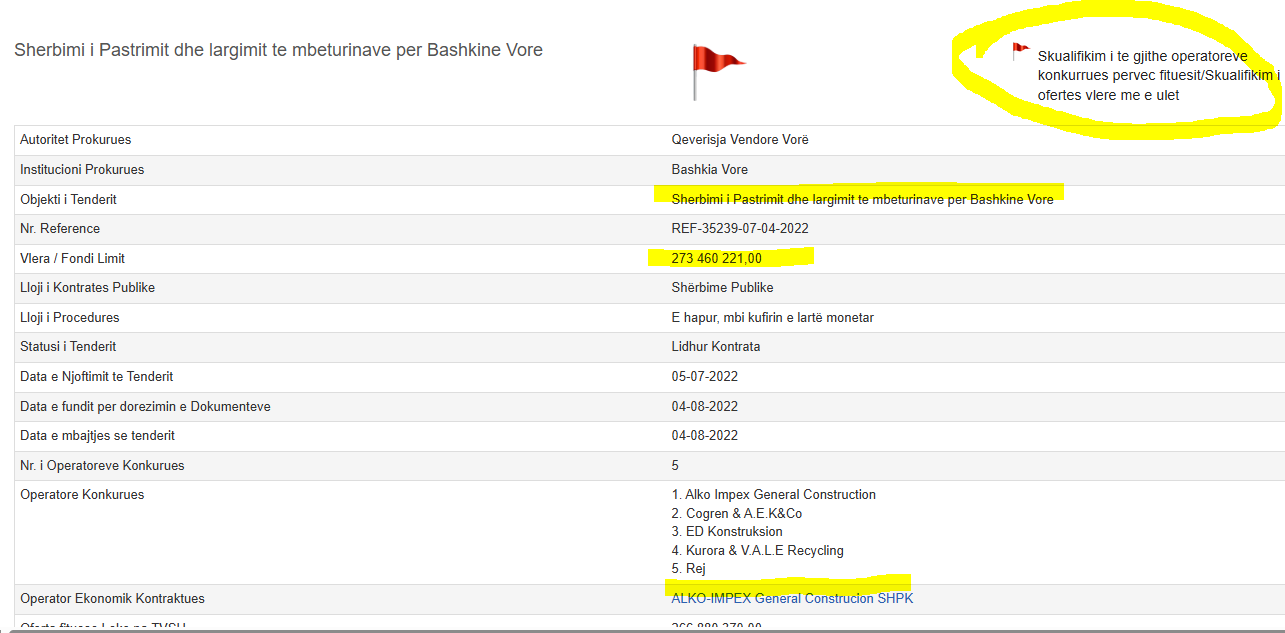The width and height of the screenshot is (1285, 633).
Task: Open the ALKO-IMPEX General Construcion SHPK link
Action: coord(792,599)
